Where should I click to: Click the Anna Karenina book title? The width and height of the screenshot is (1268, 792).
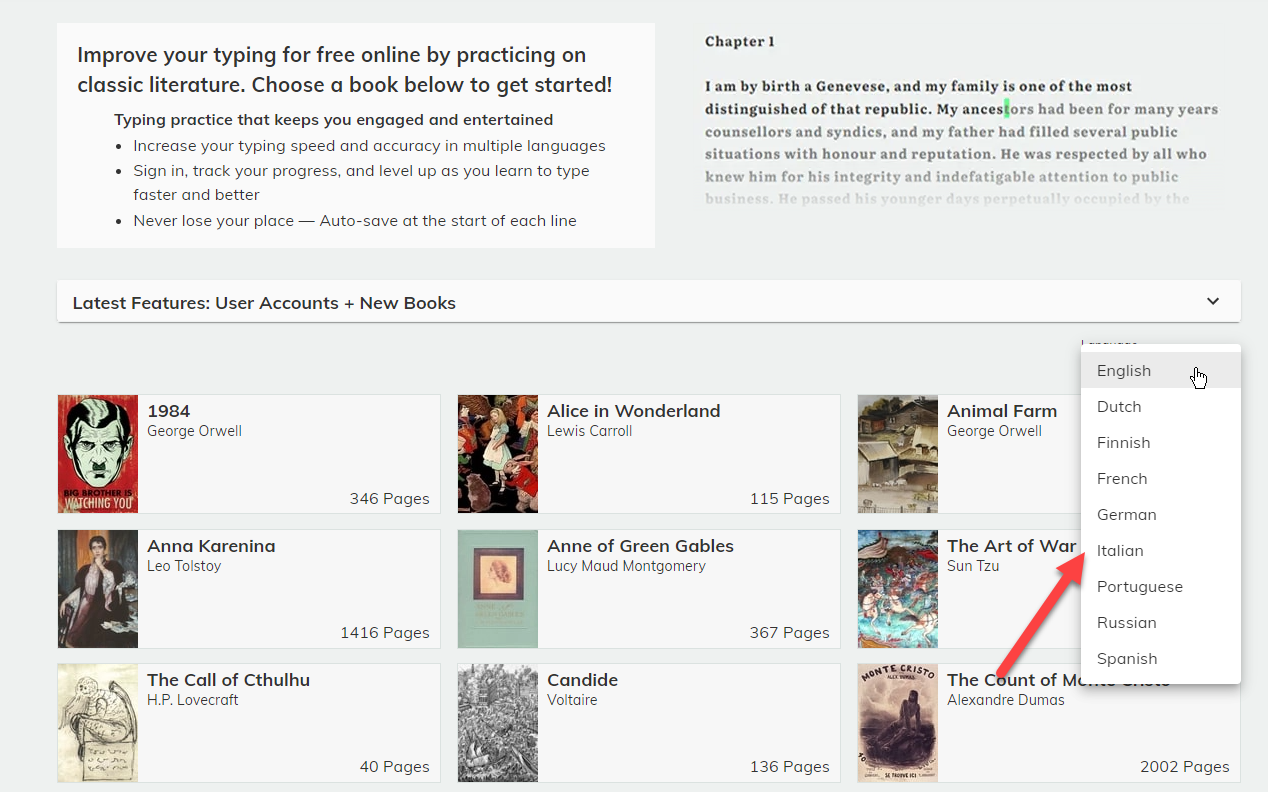pos(211,546)
